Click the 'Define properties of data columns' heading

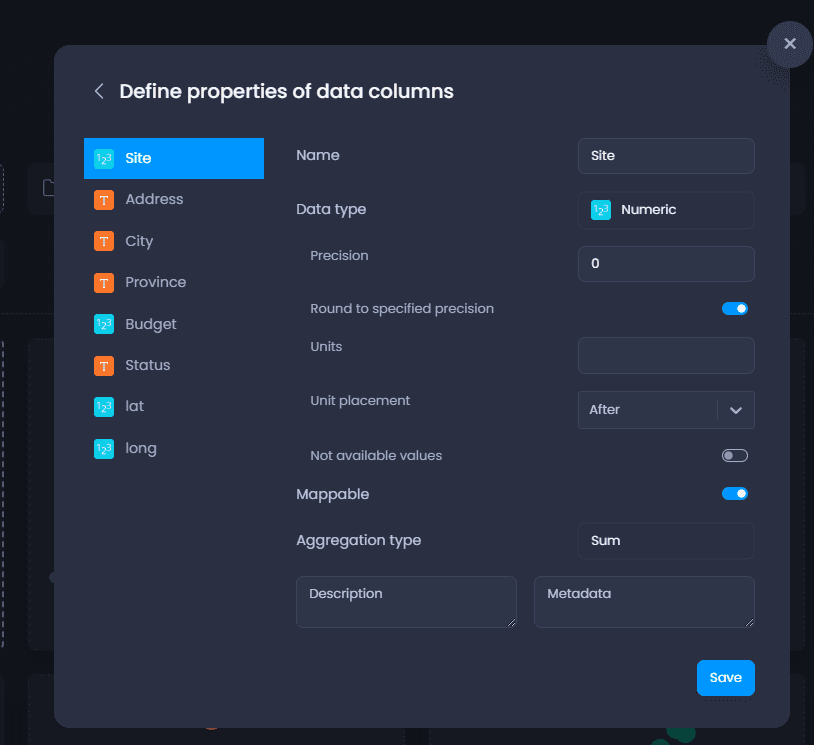click(x=287, y=91)
